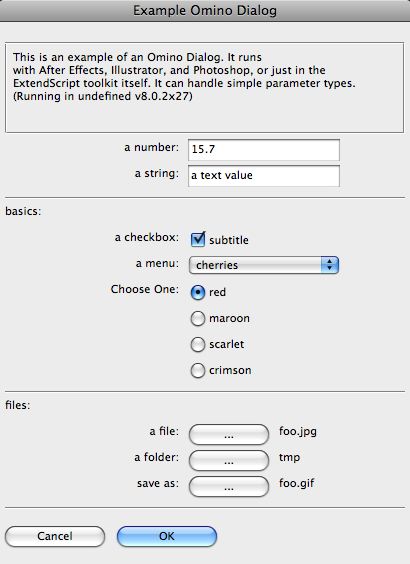
Task: Select the red radio button
Action: coord(198,292)
